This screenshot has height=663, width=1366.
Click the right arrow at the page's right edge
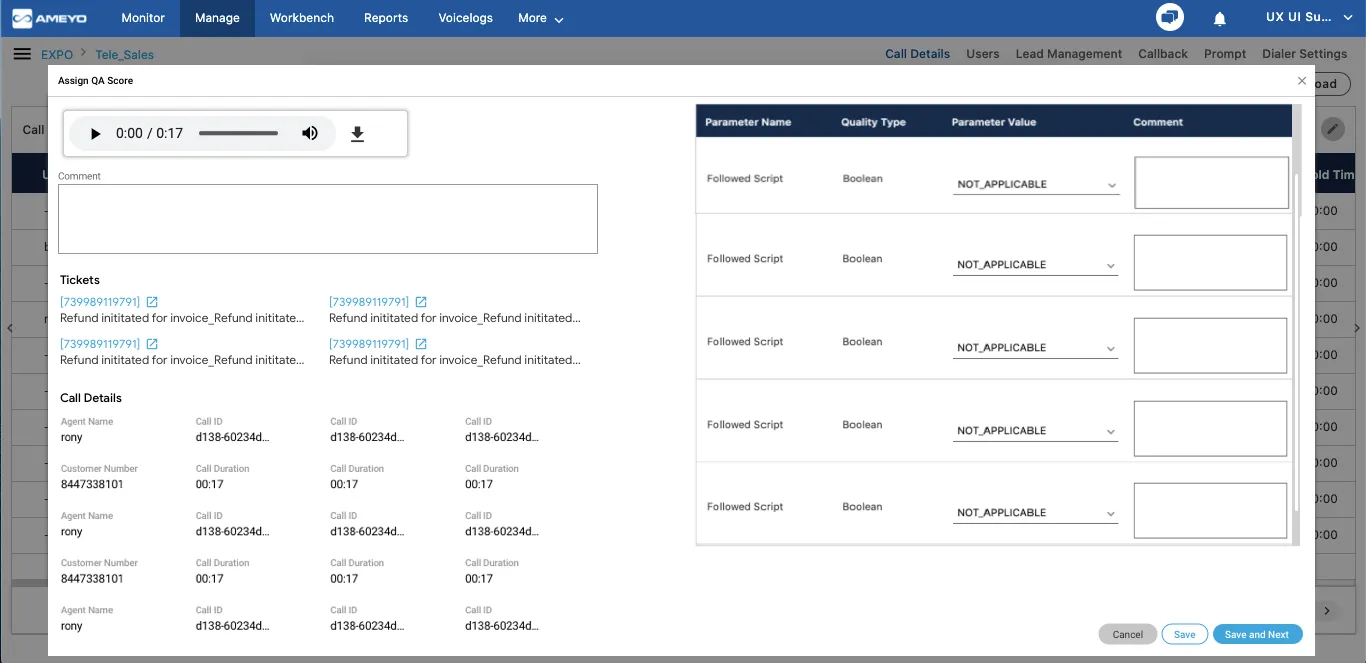tap(1357, 328)
